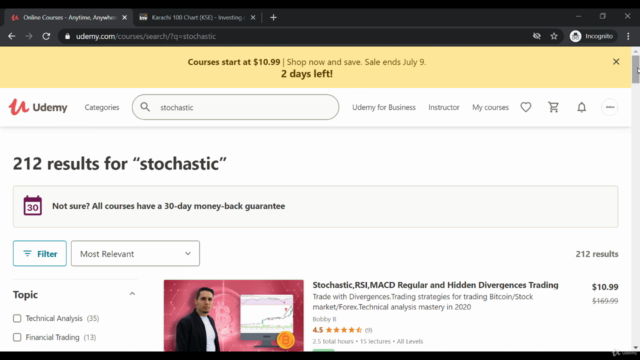Click the browser back arrow
The height and width of the screenshot is (360, 640).
coord(11,36)
